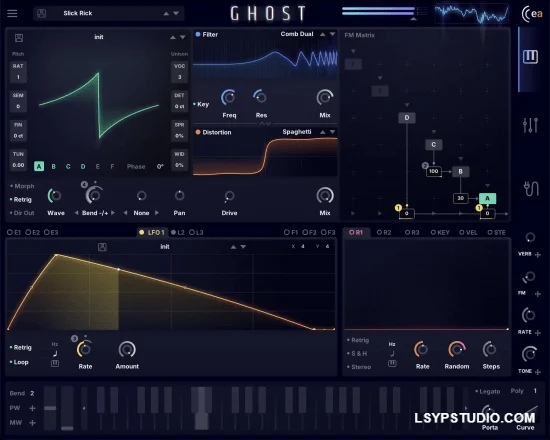This screenshot has width=550, height=440.
Task: Click green FM matrix node A
Action: click(487, 198)
